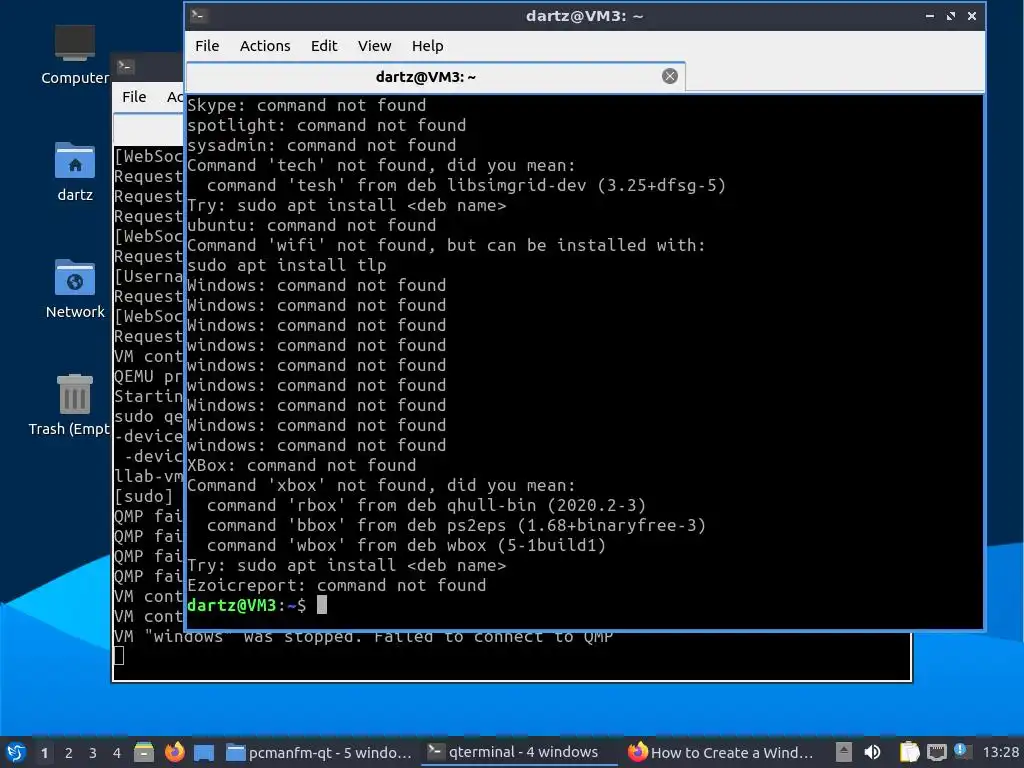Click the 13:28 panel clock

pos(1000,752)
